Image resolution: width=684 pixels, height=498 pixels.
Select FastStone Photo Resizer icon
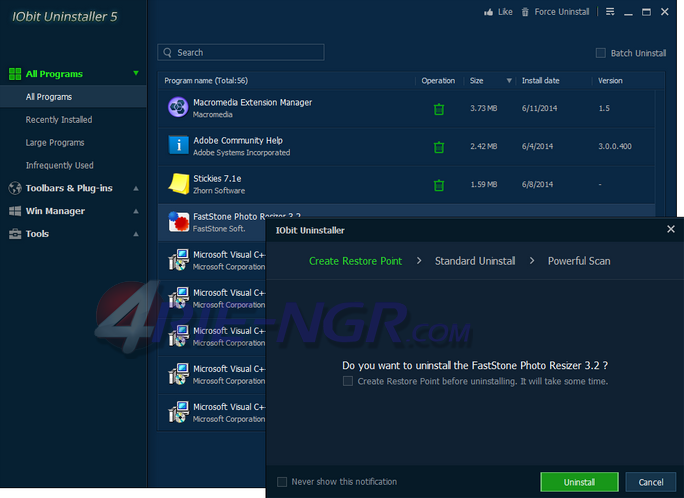178,222
